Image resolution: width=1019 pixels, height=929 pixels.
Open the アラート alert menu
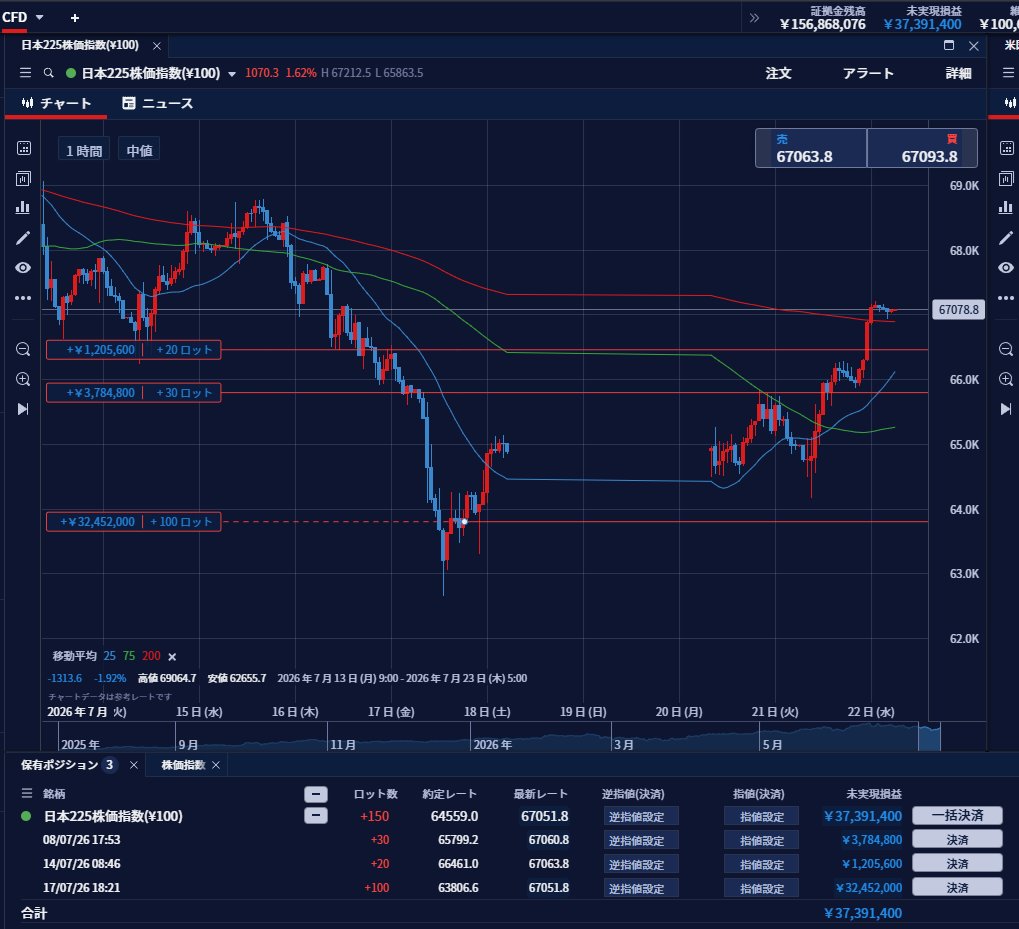(x=868, y=73)
